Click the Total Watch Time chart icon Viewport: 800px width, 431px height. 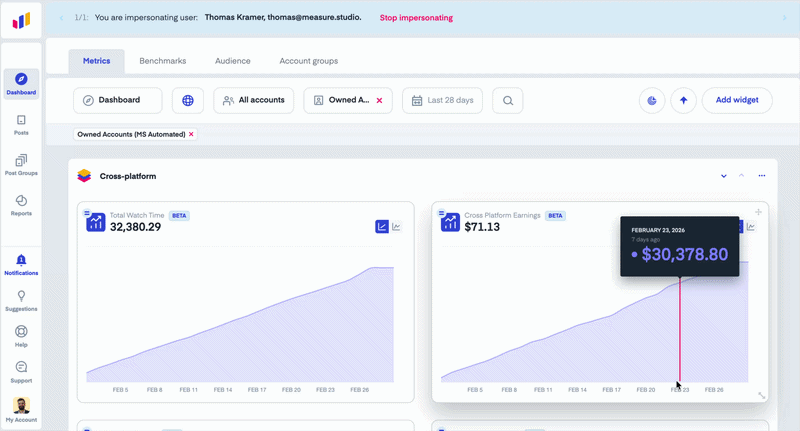[x=96, y=222]
